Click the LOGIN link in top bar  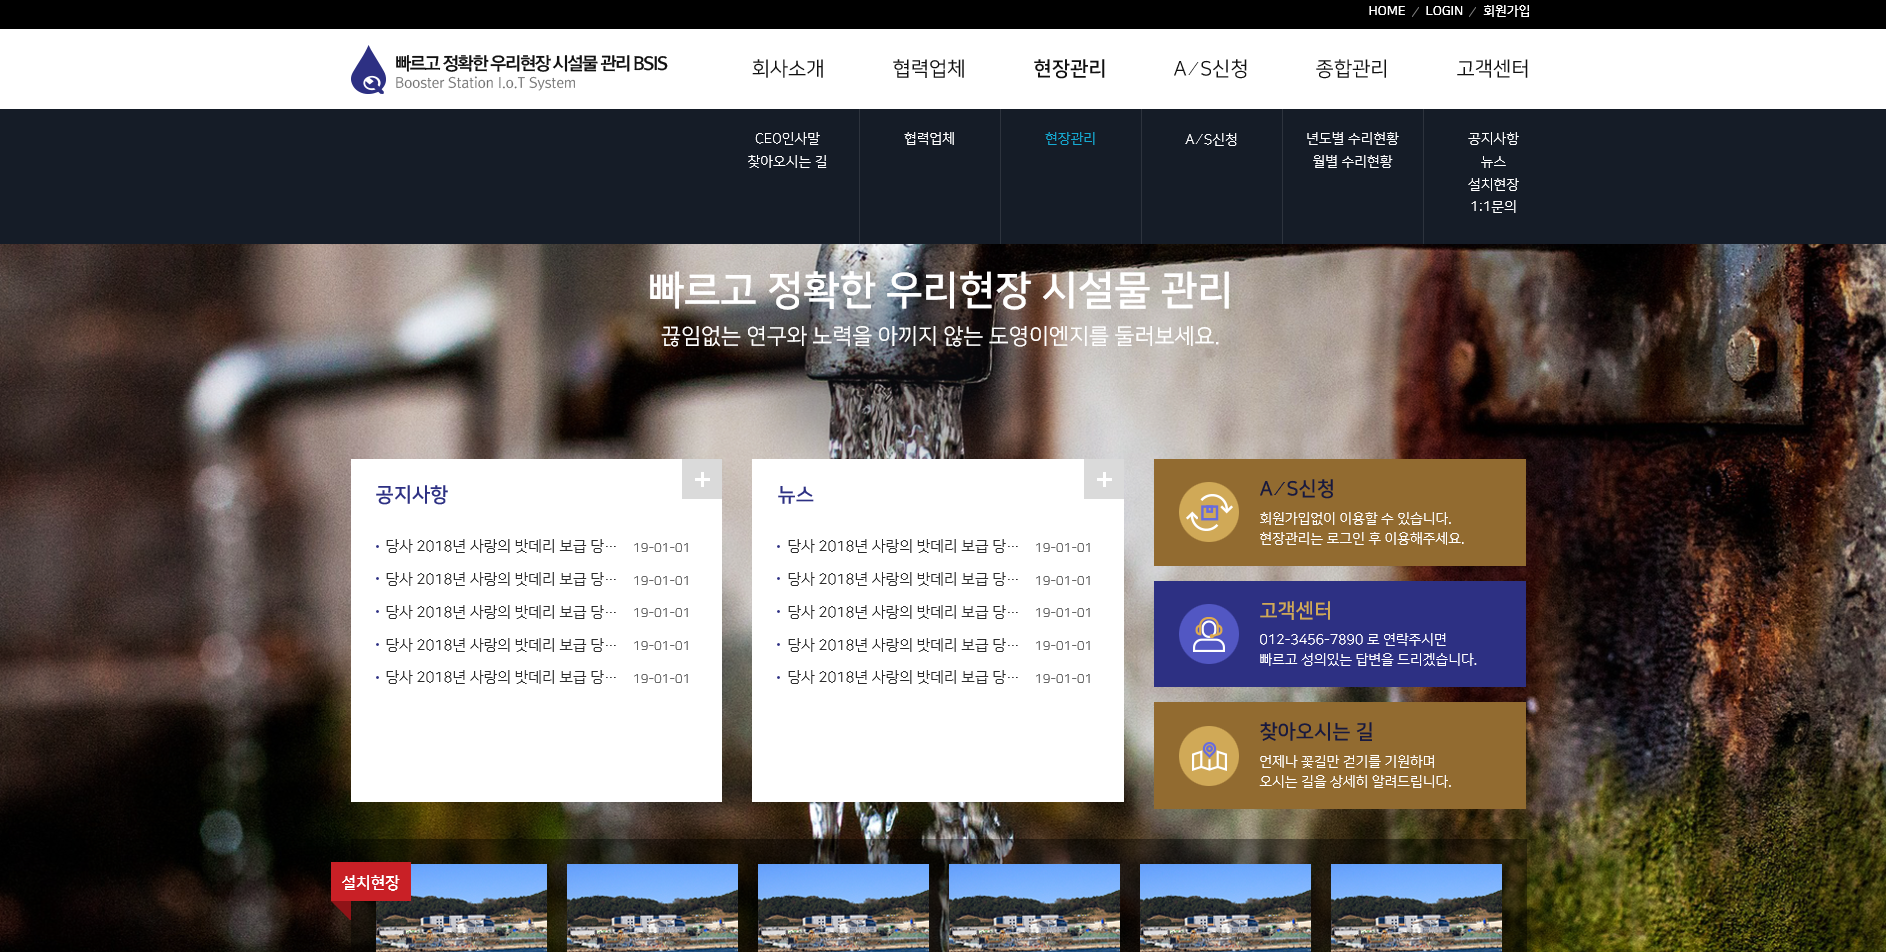pos(1443,11)
